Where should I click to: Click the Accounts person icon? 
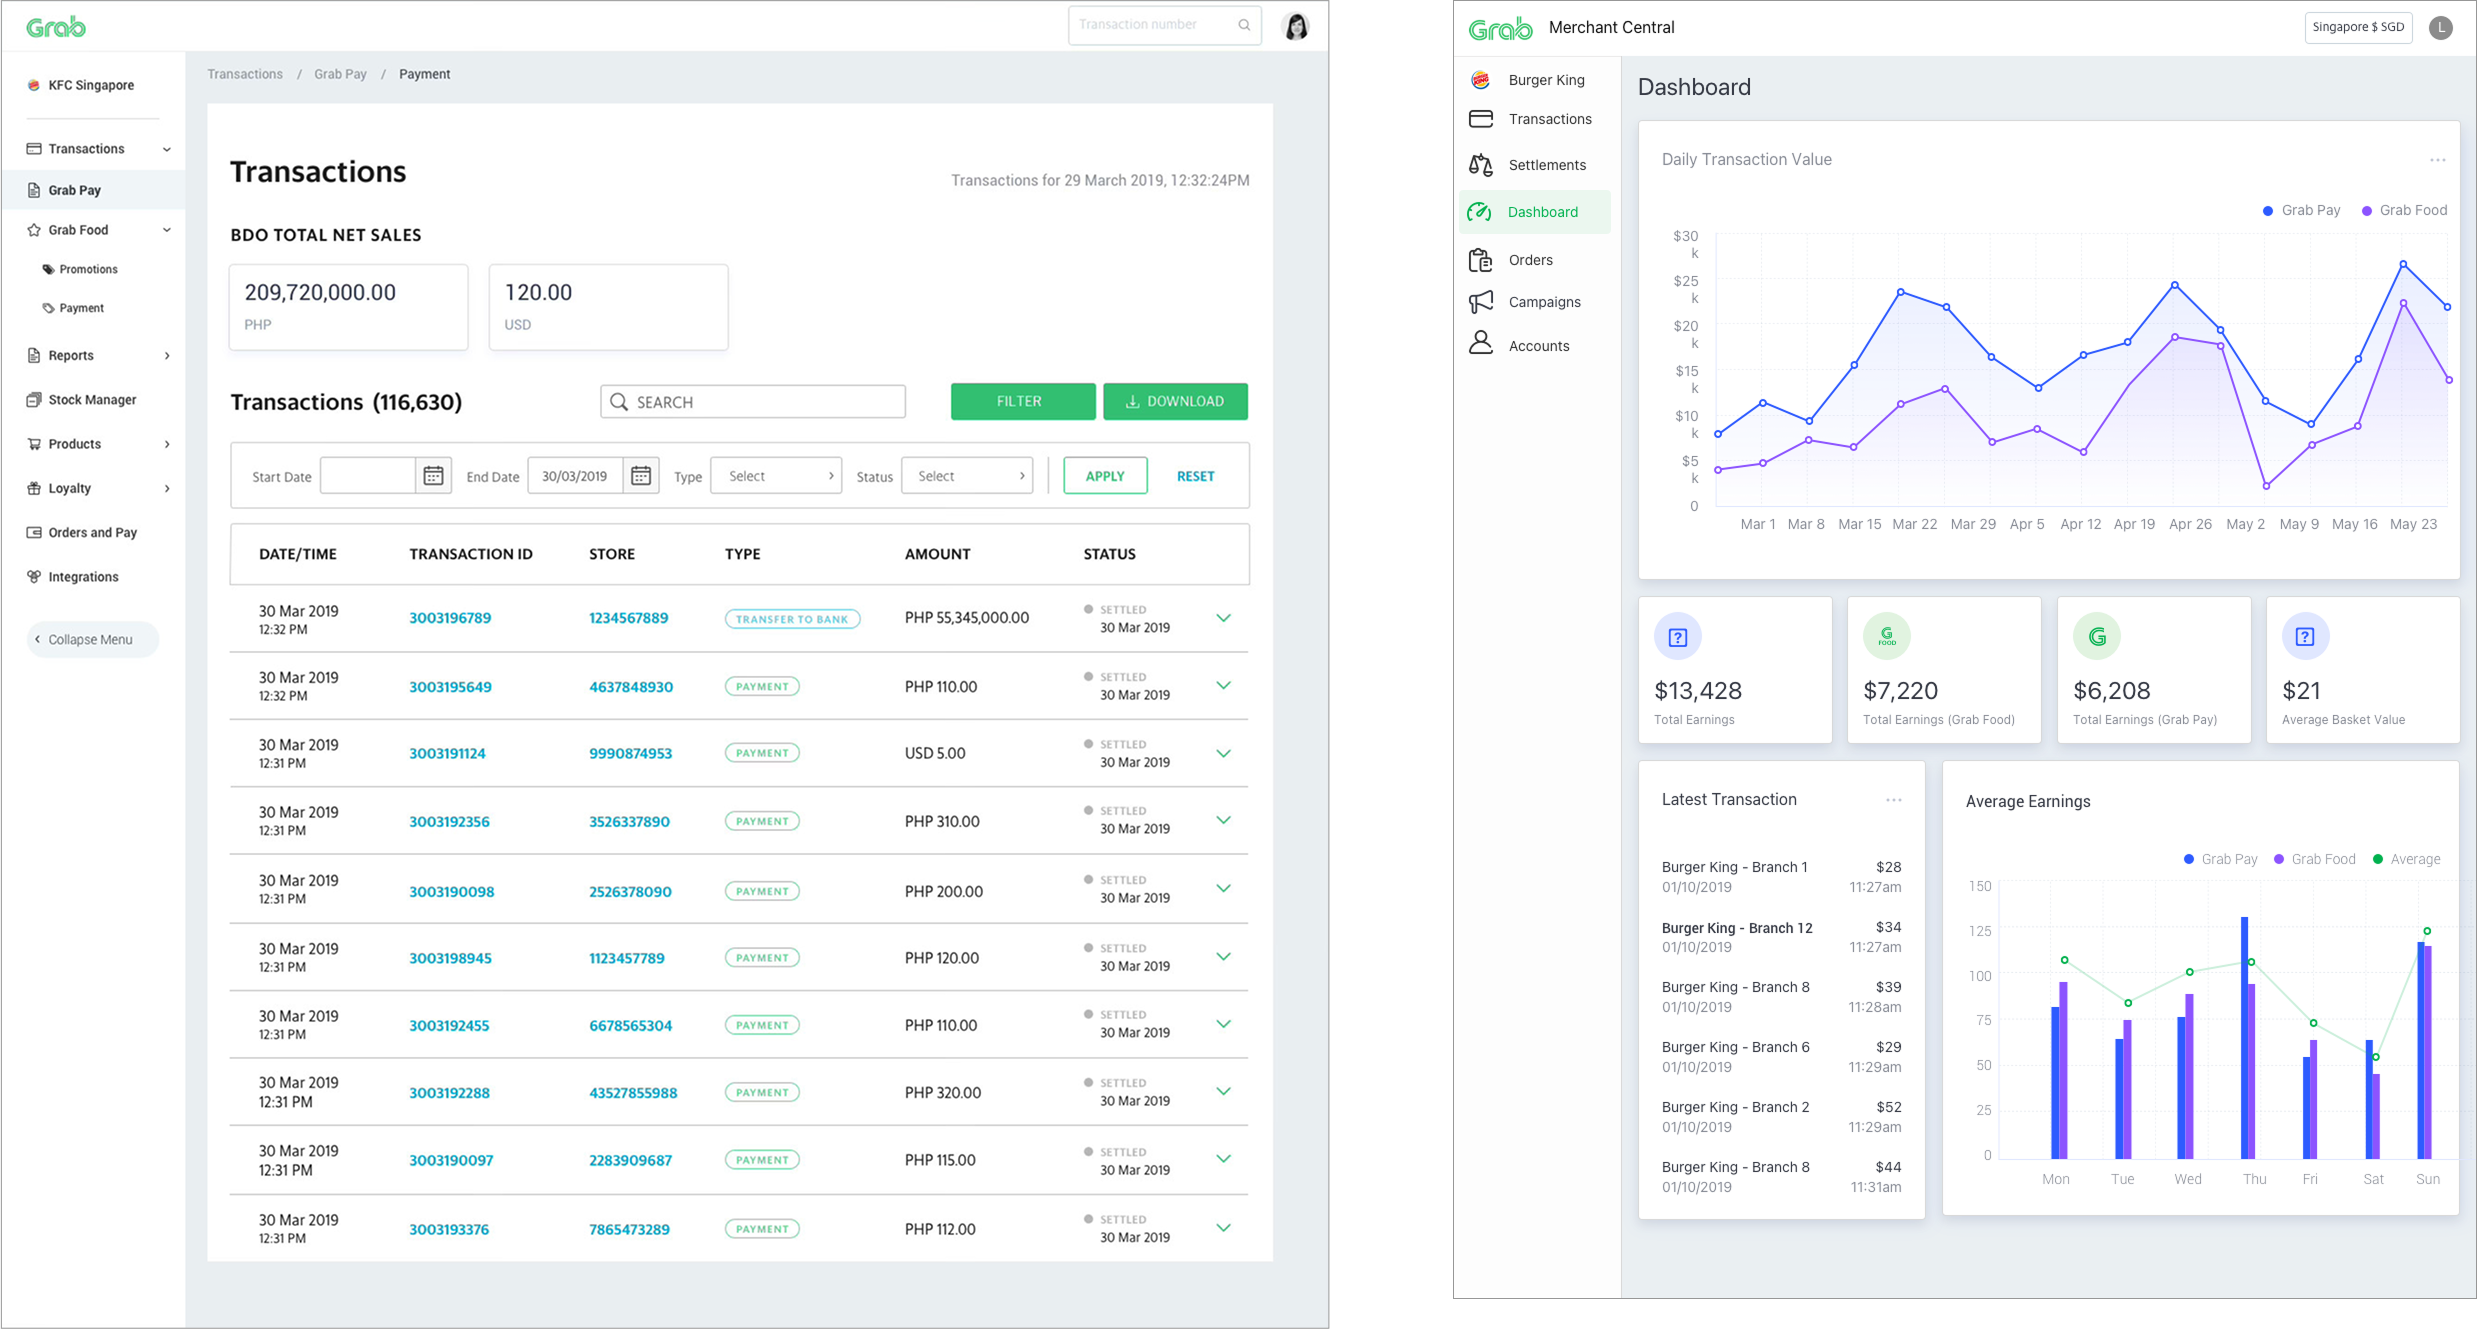coord(1481,344)
